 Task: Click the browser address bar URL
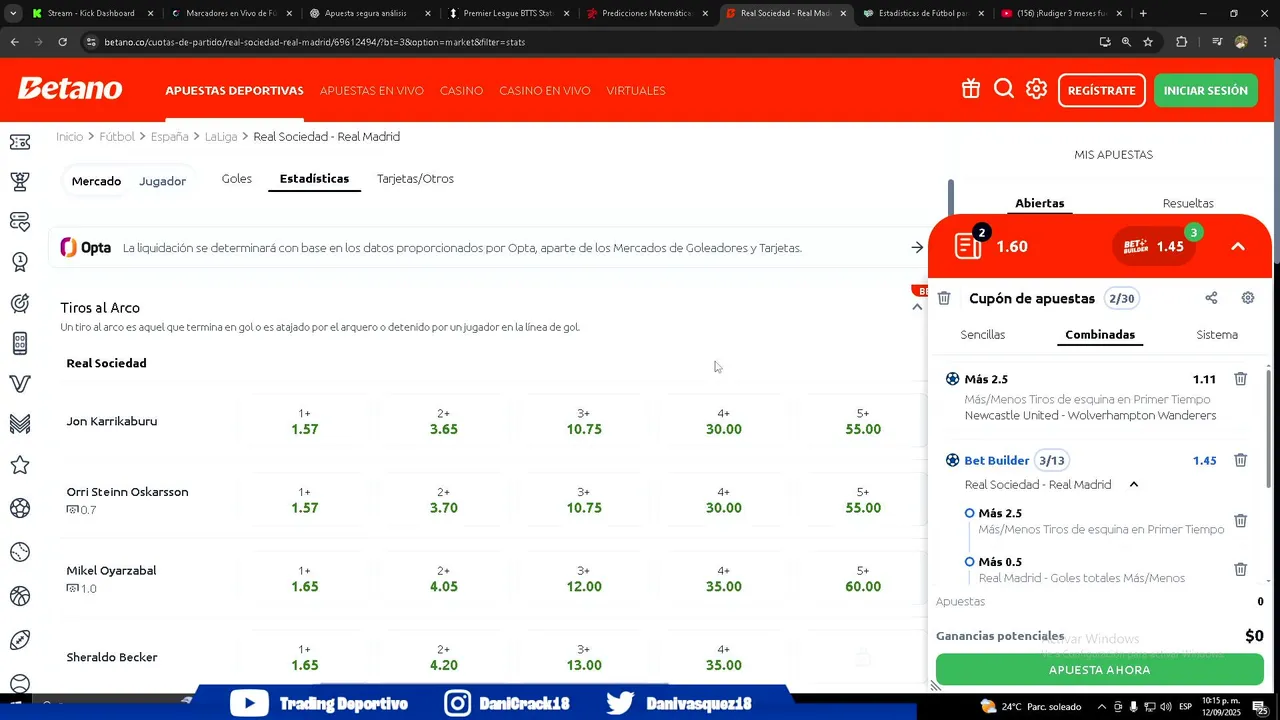pos(314,42)
